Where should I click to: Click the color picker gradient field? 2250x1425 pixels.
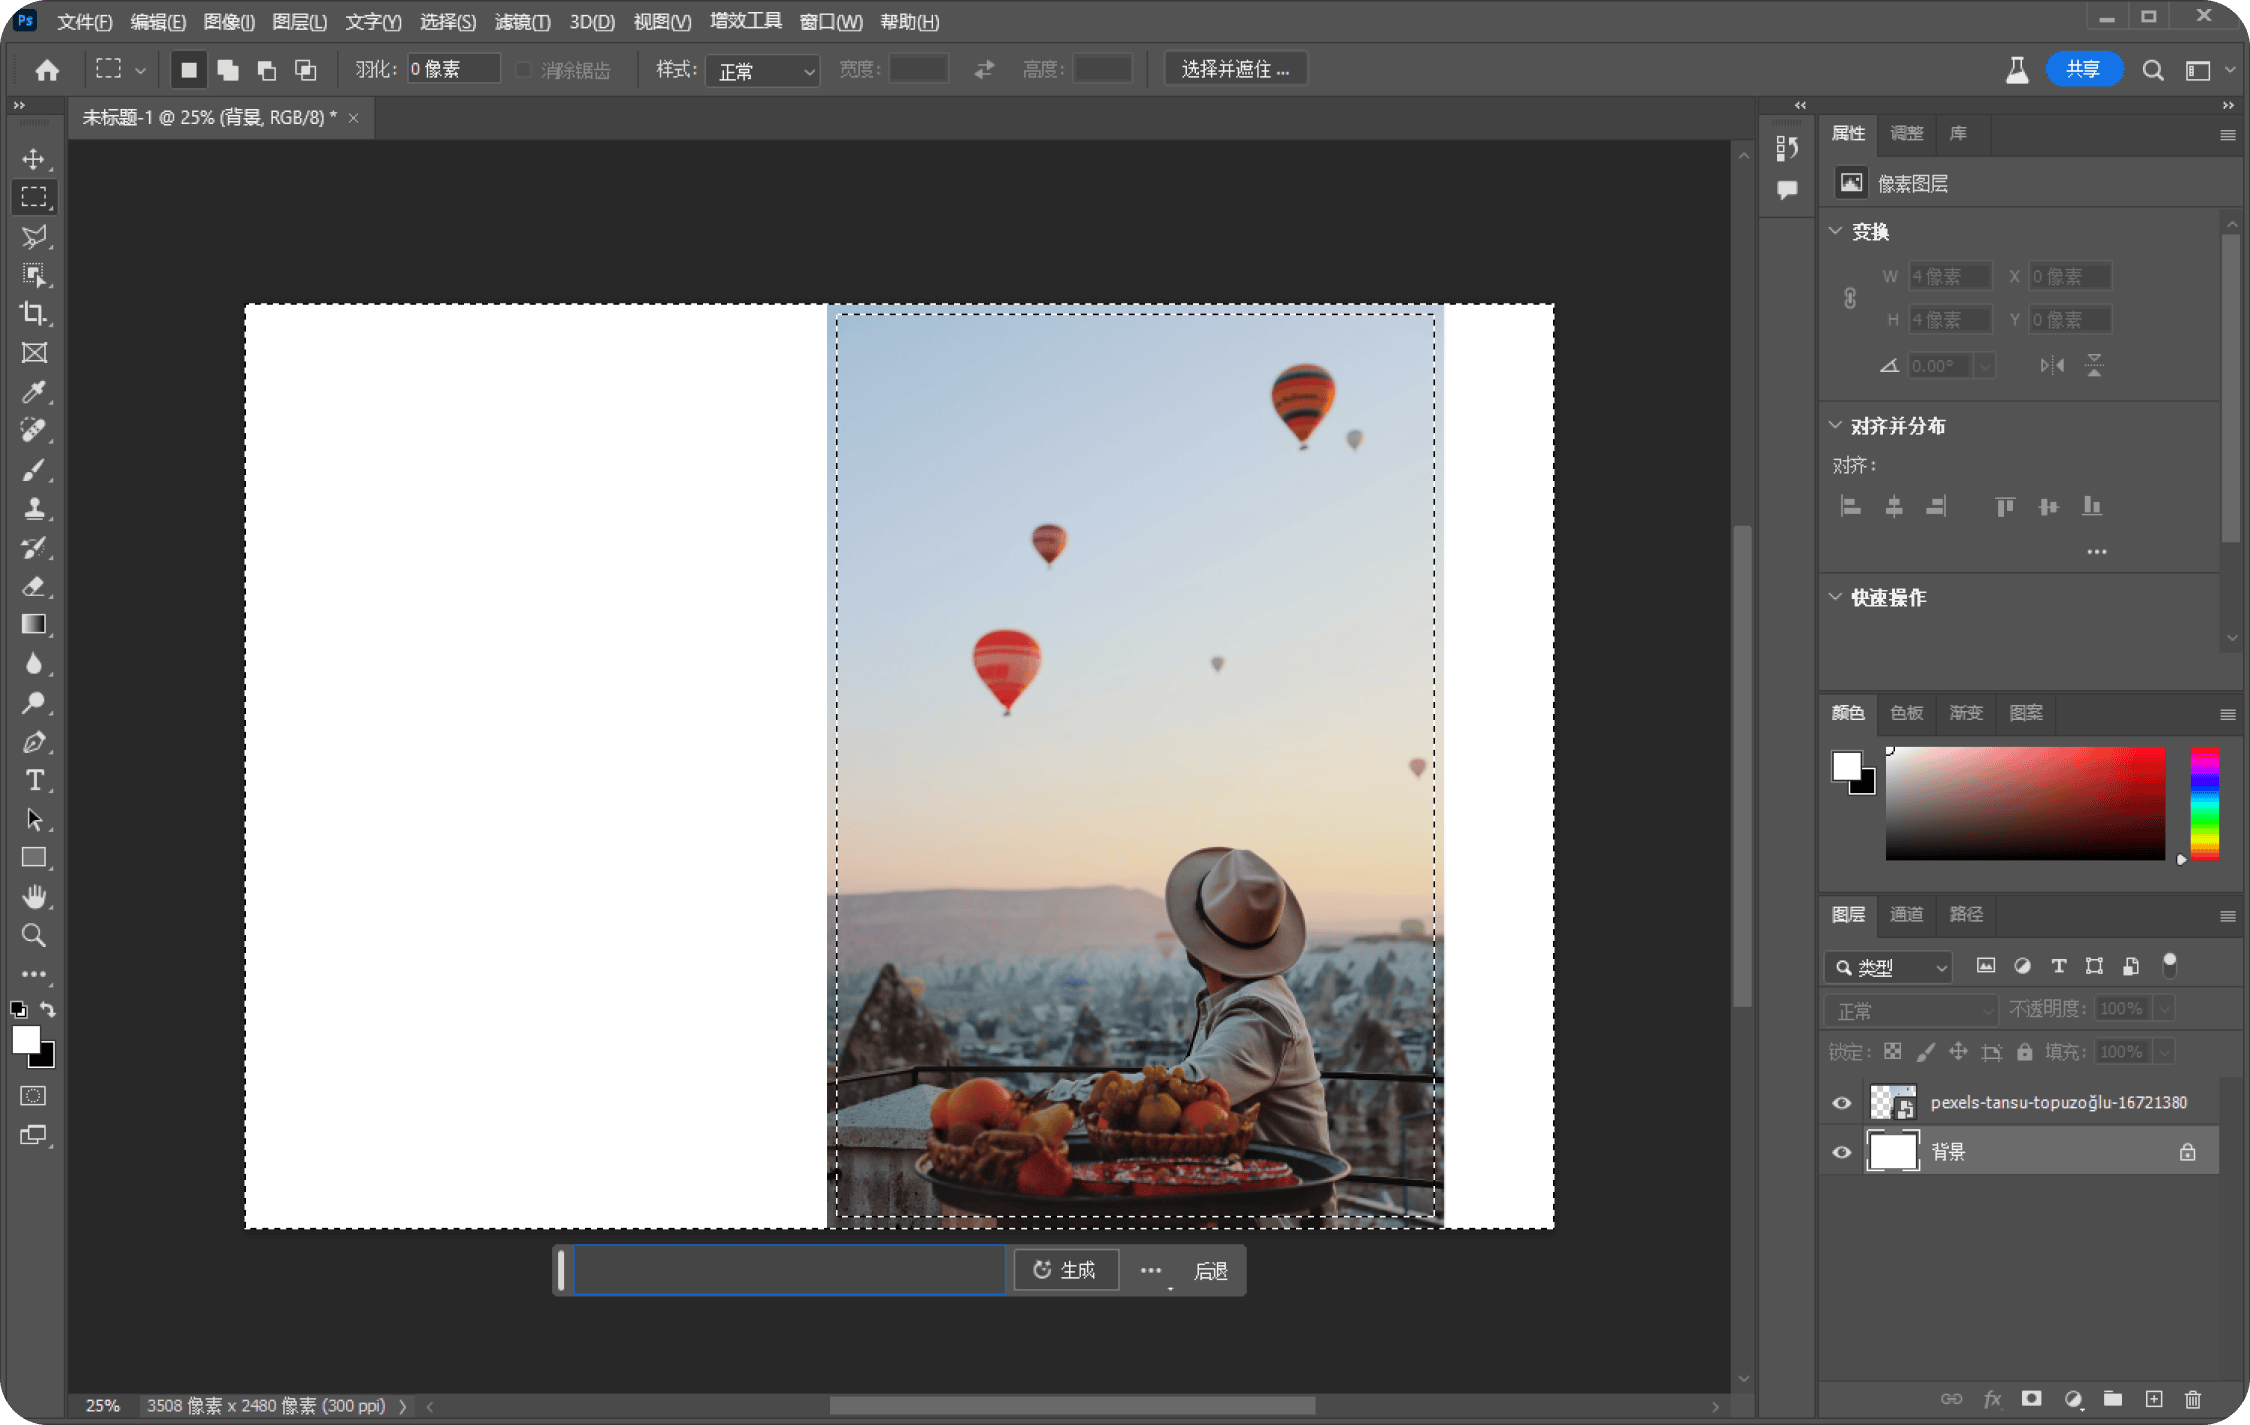(2025, 803)
